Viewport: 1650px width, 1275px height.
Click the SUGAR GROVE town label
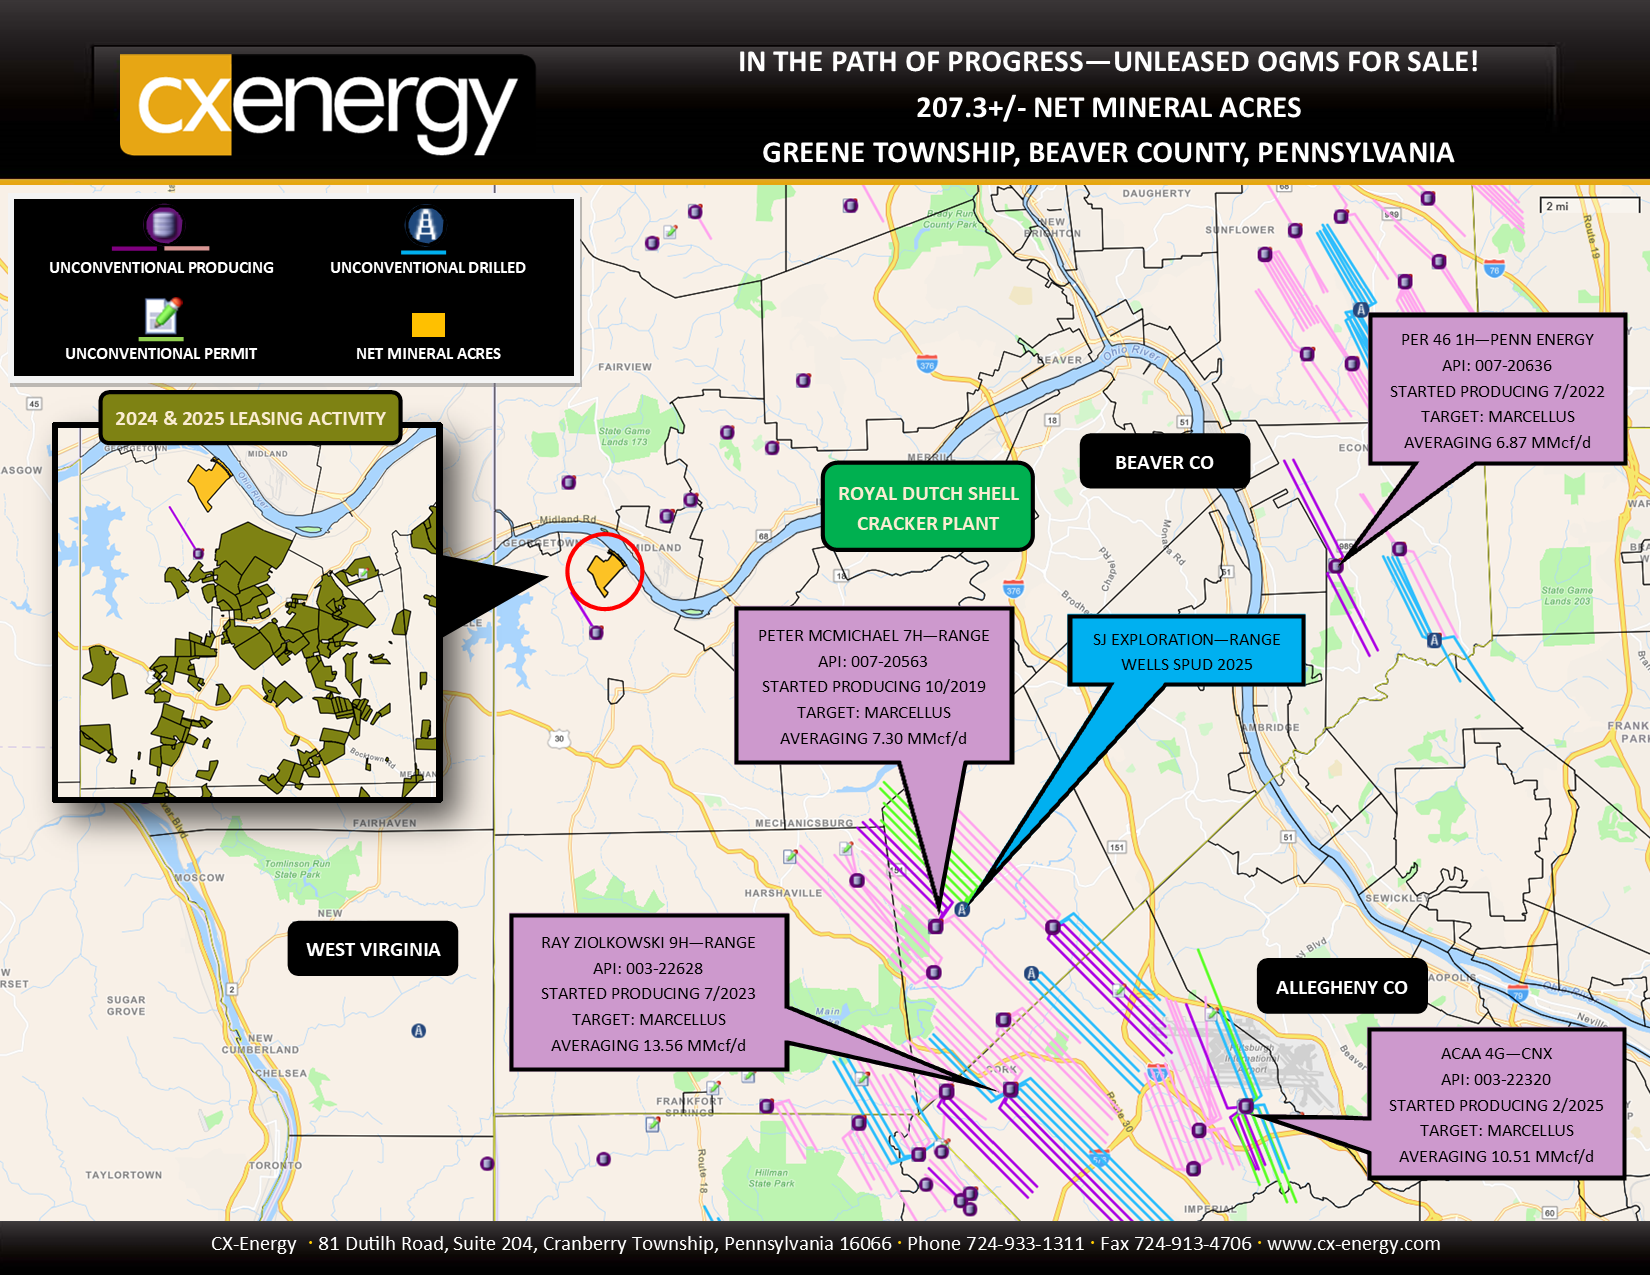(x=126, y=1005)
